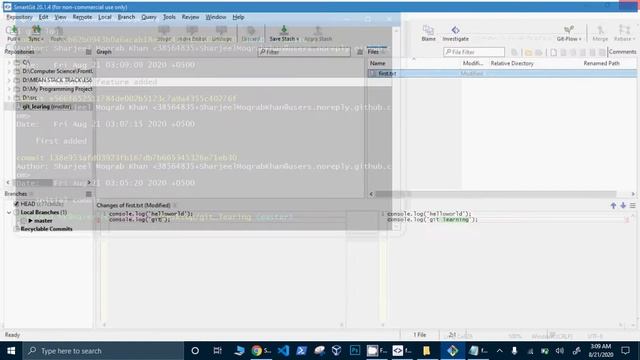Screen dimensions: 640x360
Task: Expand the D:\Computer Science repository group
Action: (9, 71)
